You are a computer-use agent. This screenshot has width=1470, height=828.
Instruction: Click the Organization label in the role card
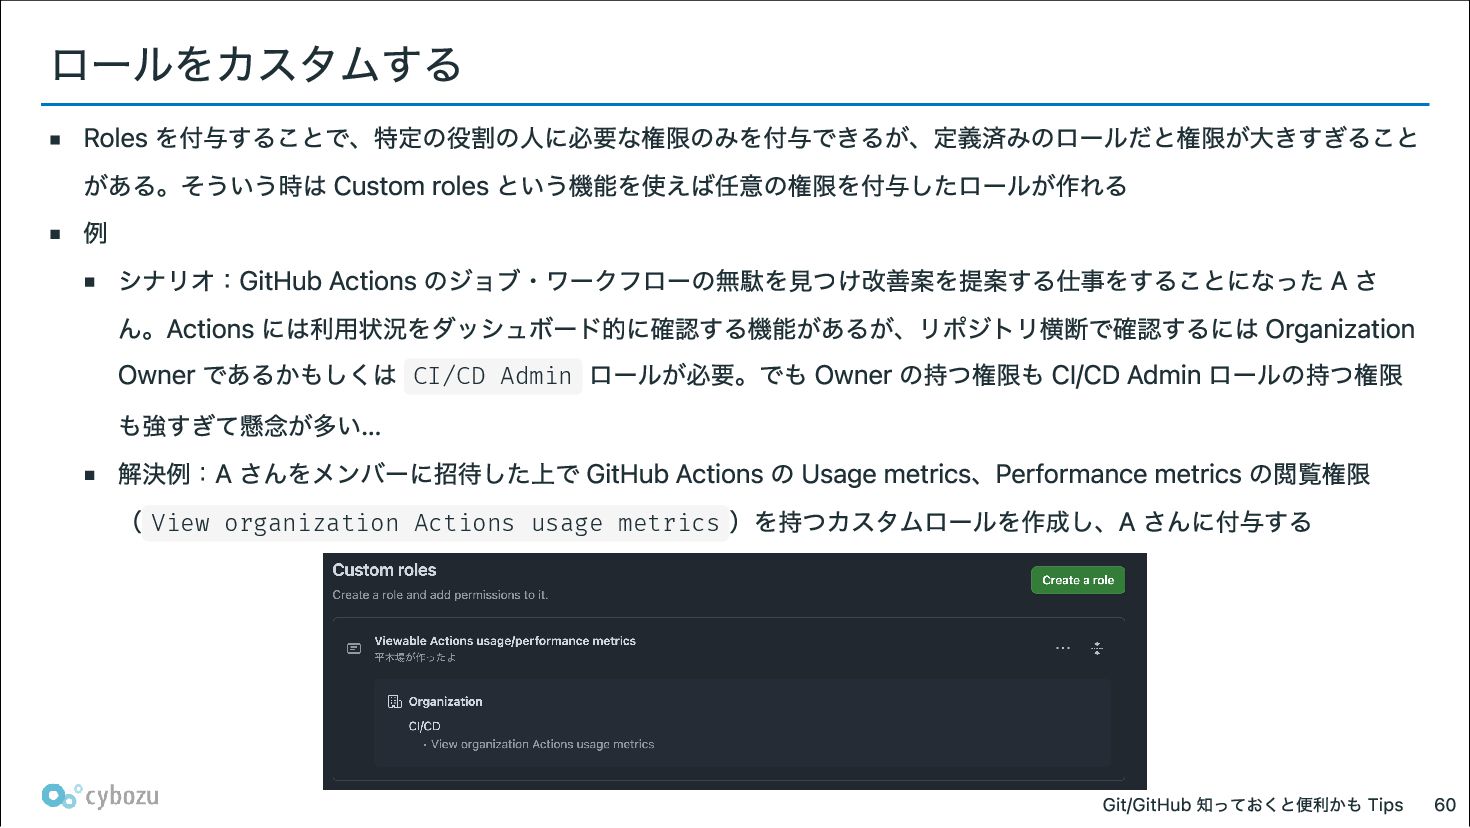coord(445,702)
